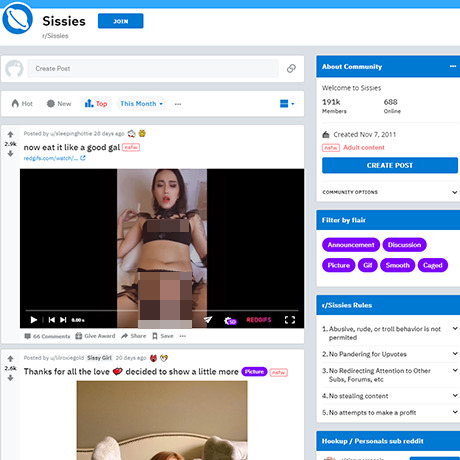
Task: Skip to next in video player
Action: [x=63, y=320]
